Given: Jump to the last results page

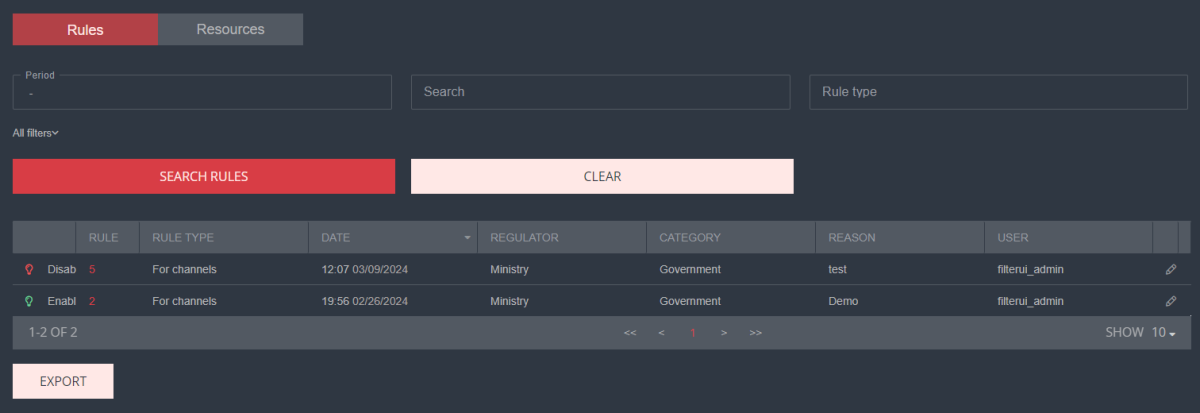Looking at the screenshot, I should coord(756,333).
